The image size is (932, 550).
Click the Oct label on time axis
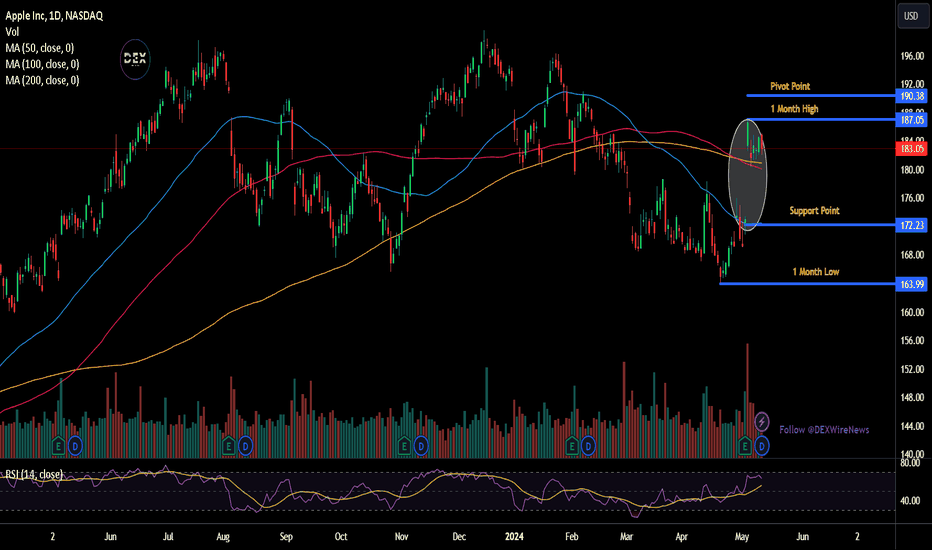point(341,536)
